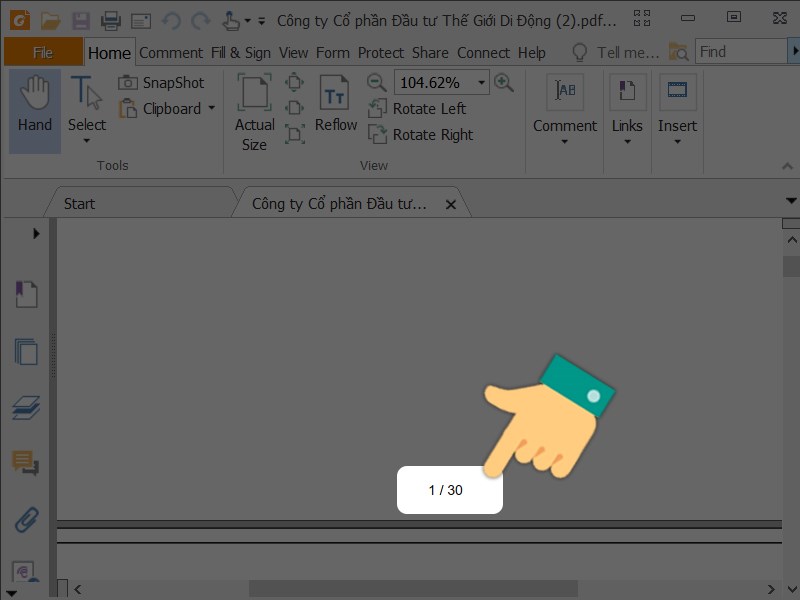The height and width of the screenshot is (600, 800).
Task: Open the Digital Signatures panel icon
Action: point(24,571)
